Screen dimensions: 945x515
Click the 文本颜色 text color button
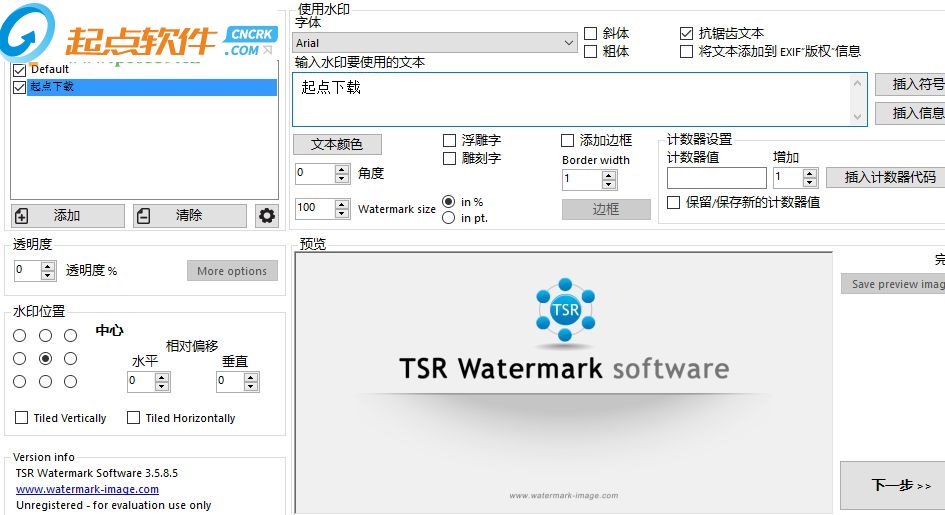point(337,145)
